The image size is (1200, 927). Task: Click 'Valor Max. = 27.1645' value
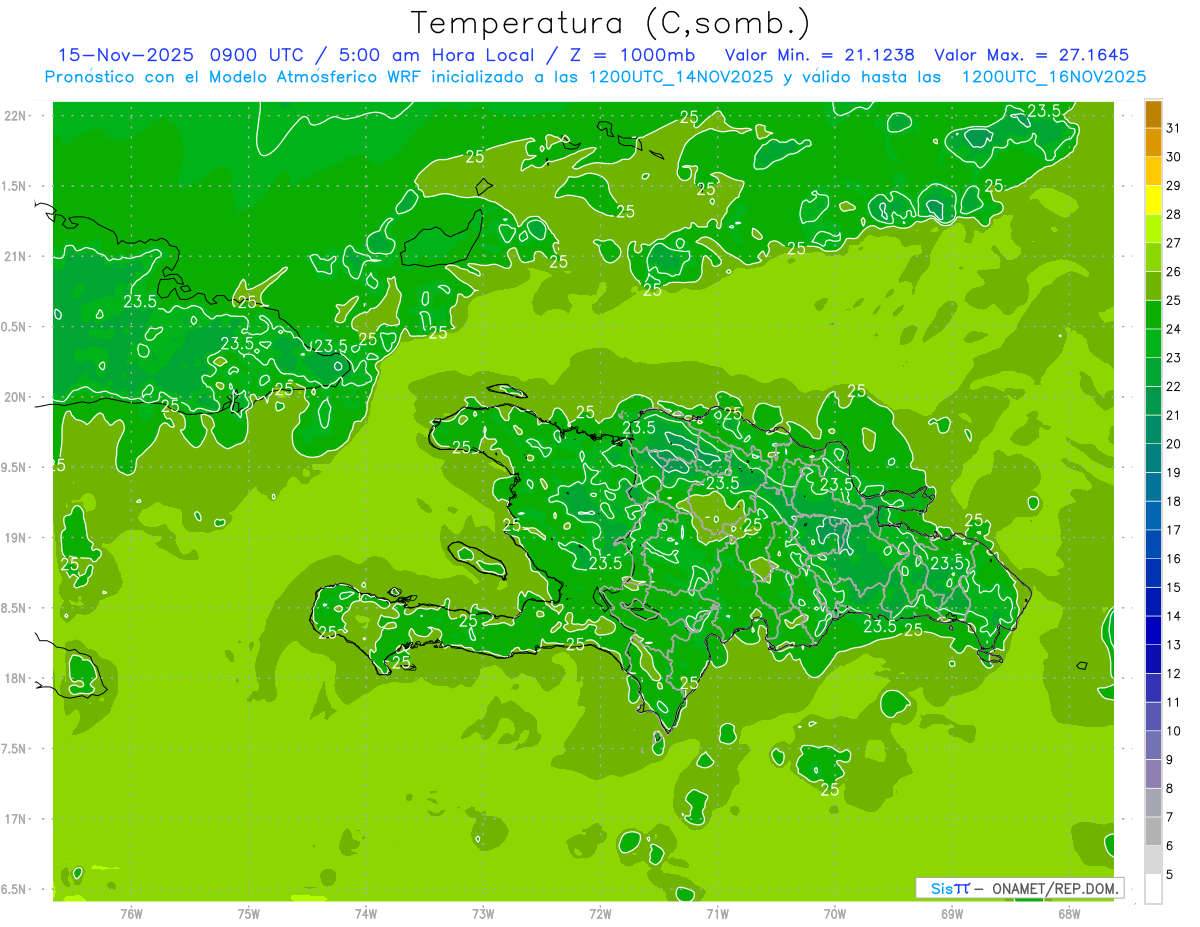click(1031, 55)
